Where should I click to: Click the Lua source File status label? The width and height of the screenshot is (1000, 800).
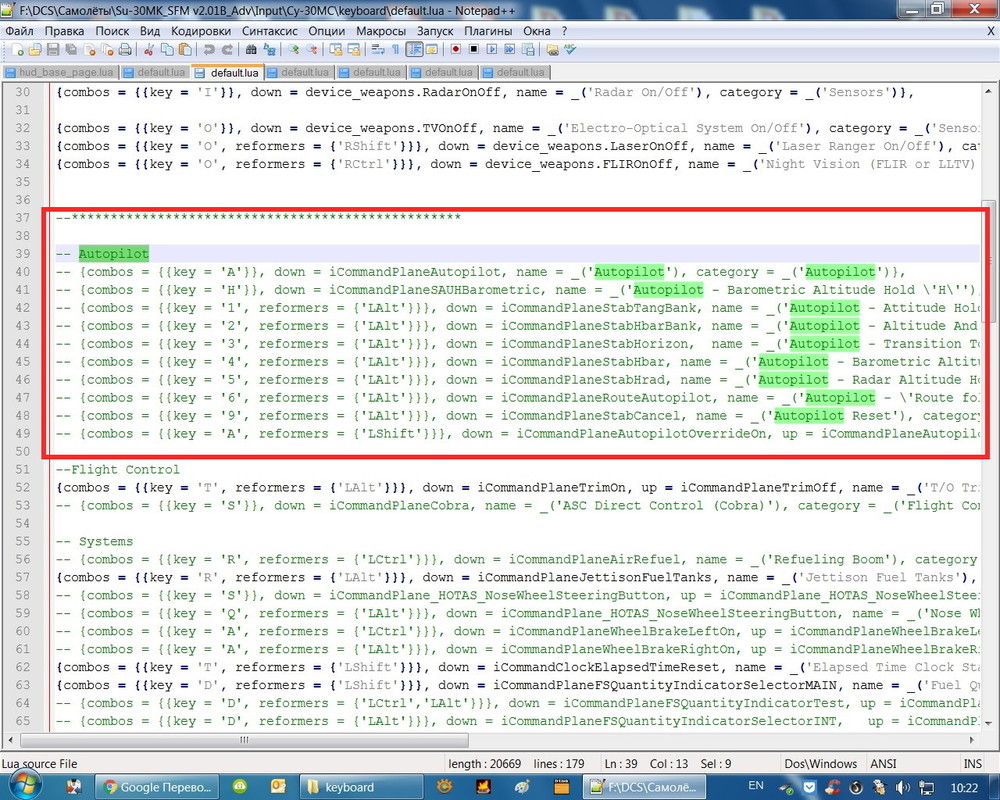point(40,764)
